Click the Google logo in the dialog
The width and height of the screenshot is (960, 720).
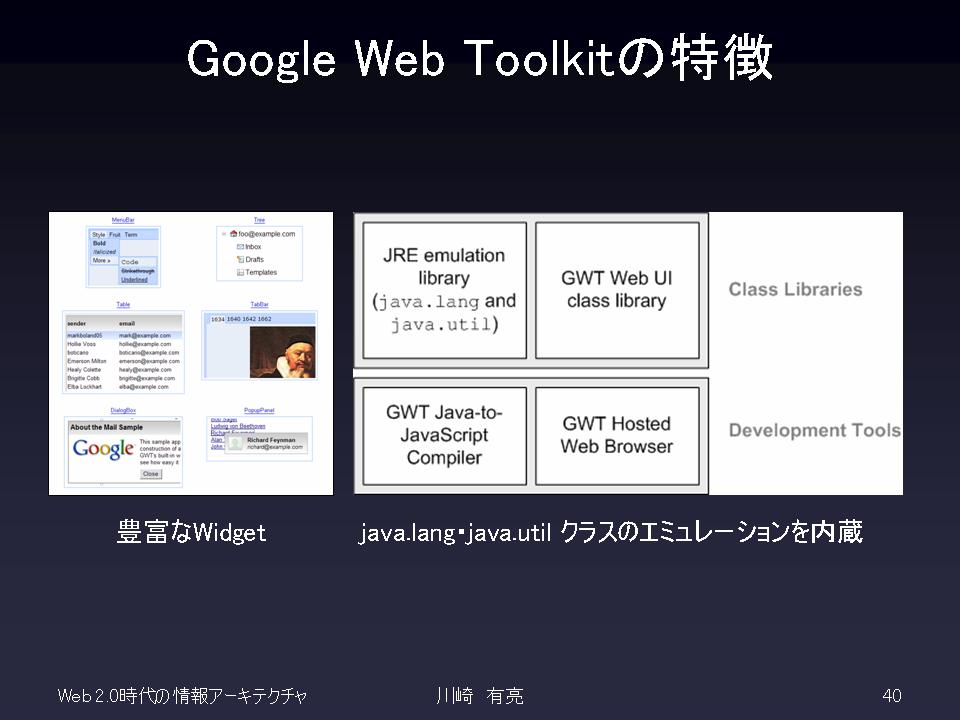click(x=103, y=449)
